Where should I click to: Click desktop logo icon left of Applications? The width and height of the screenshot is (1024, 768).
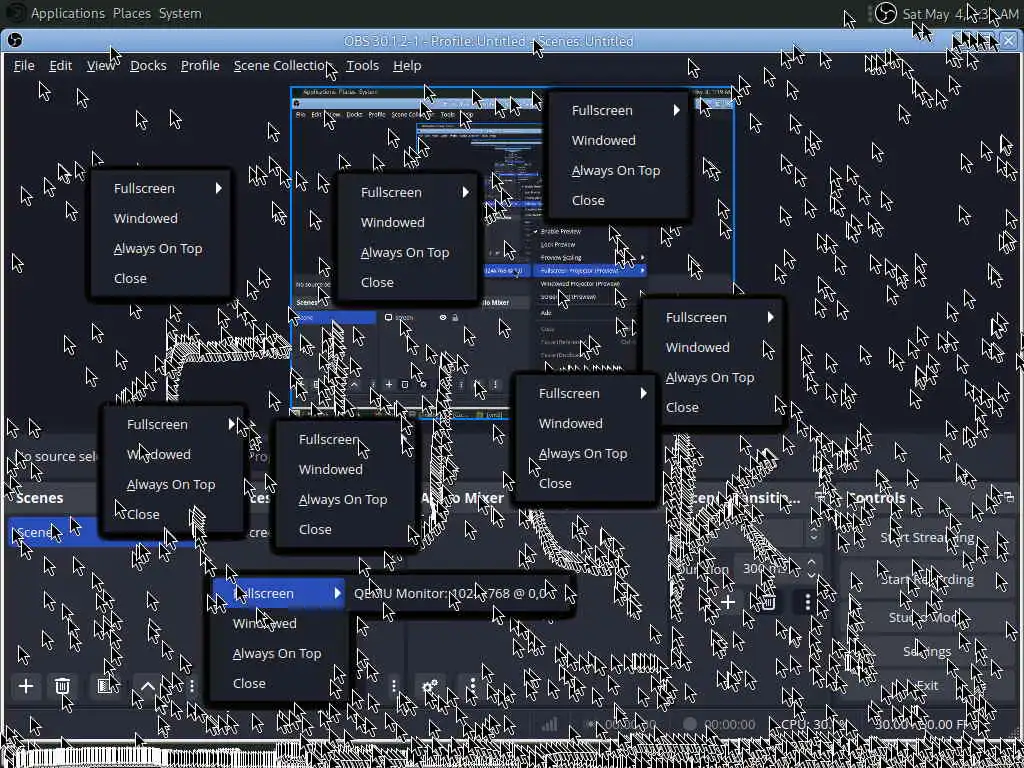16,13
